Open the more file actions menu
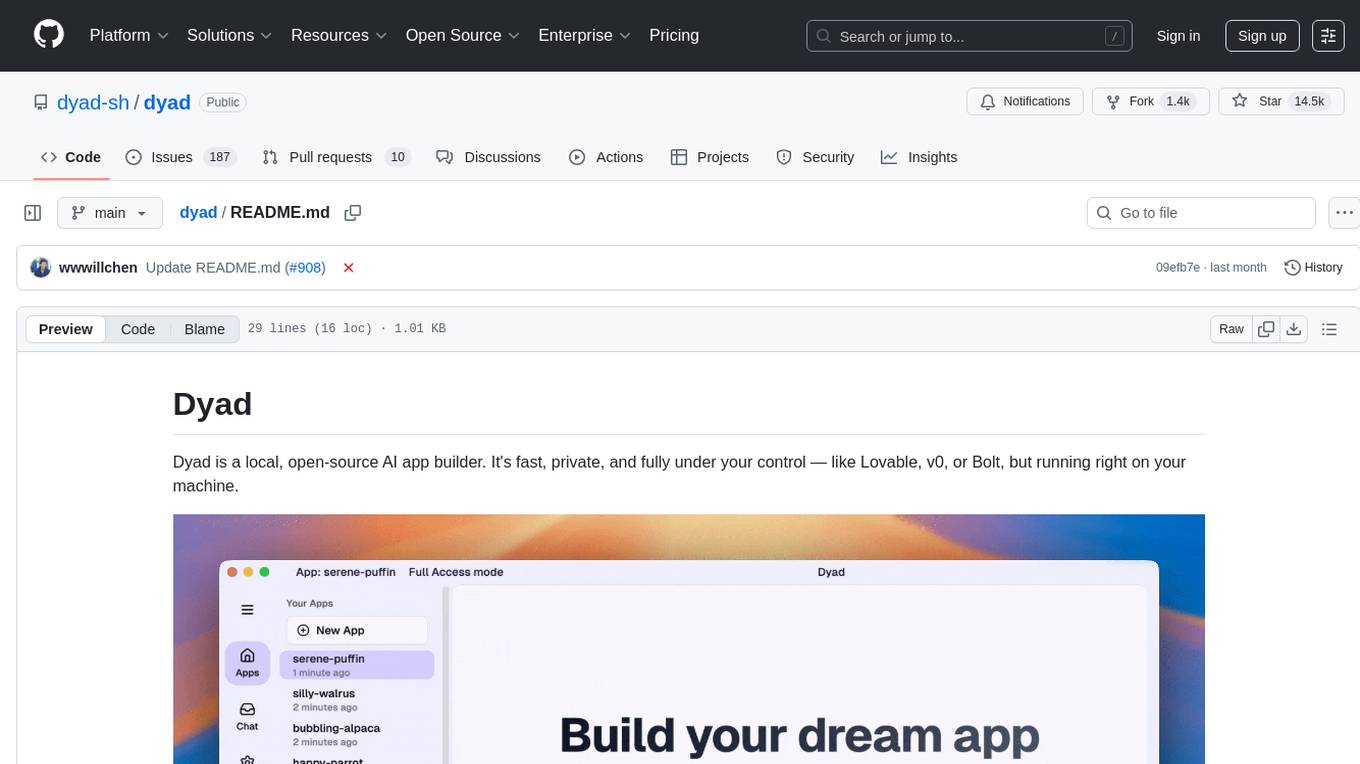1360x764 pixels. coord(1344,213)
